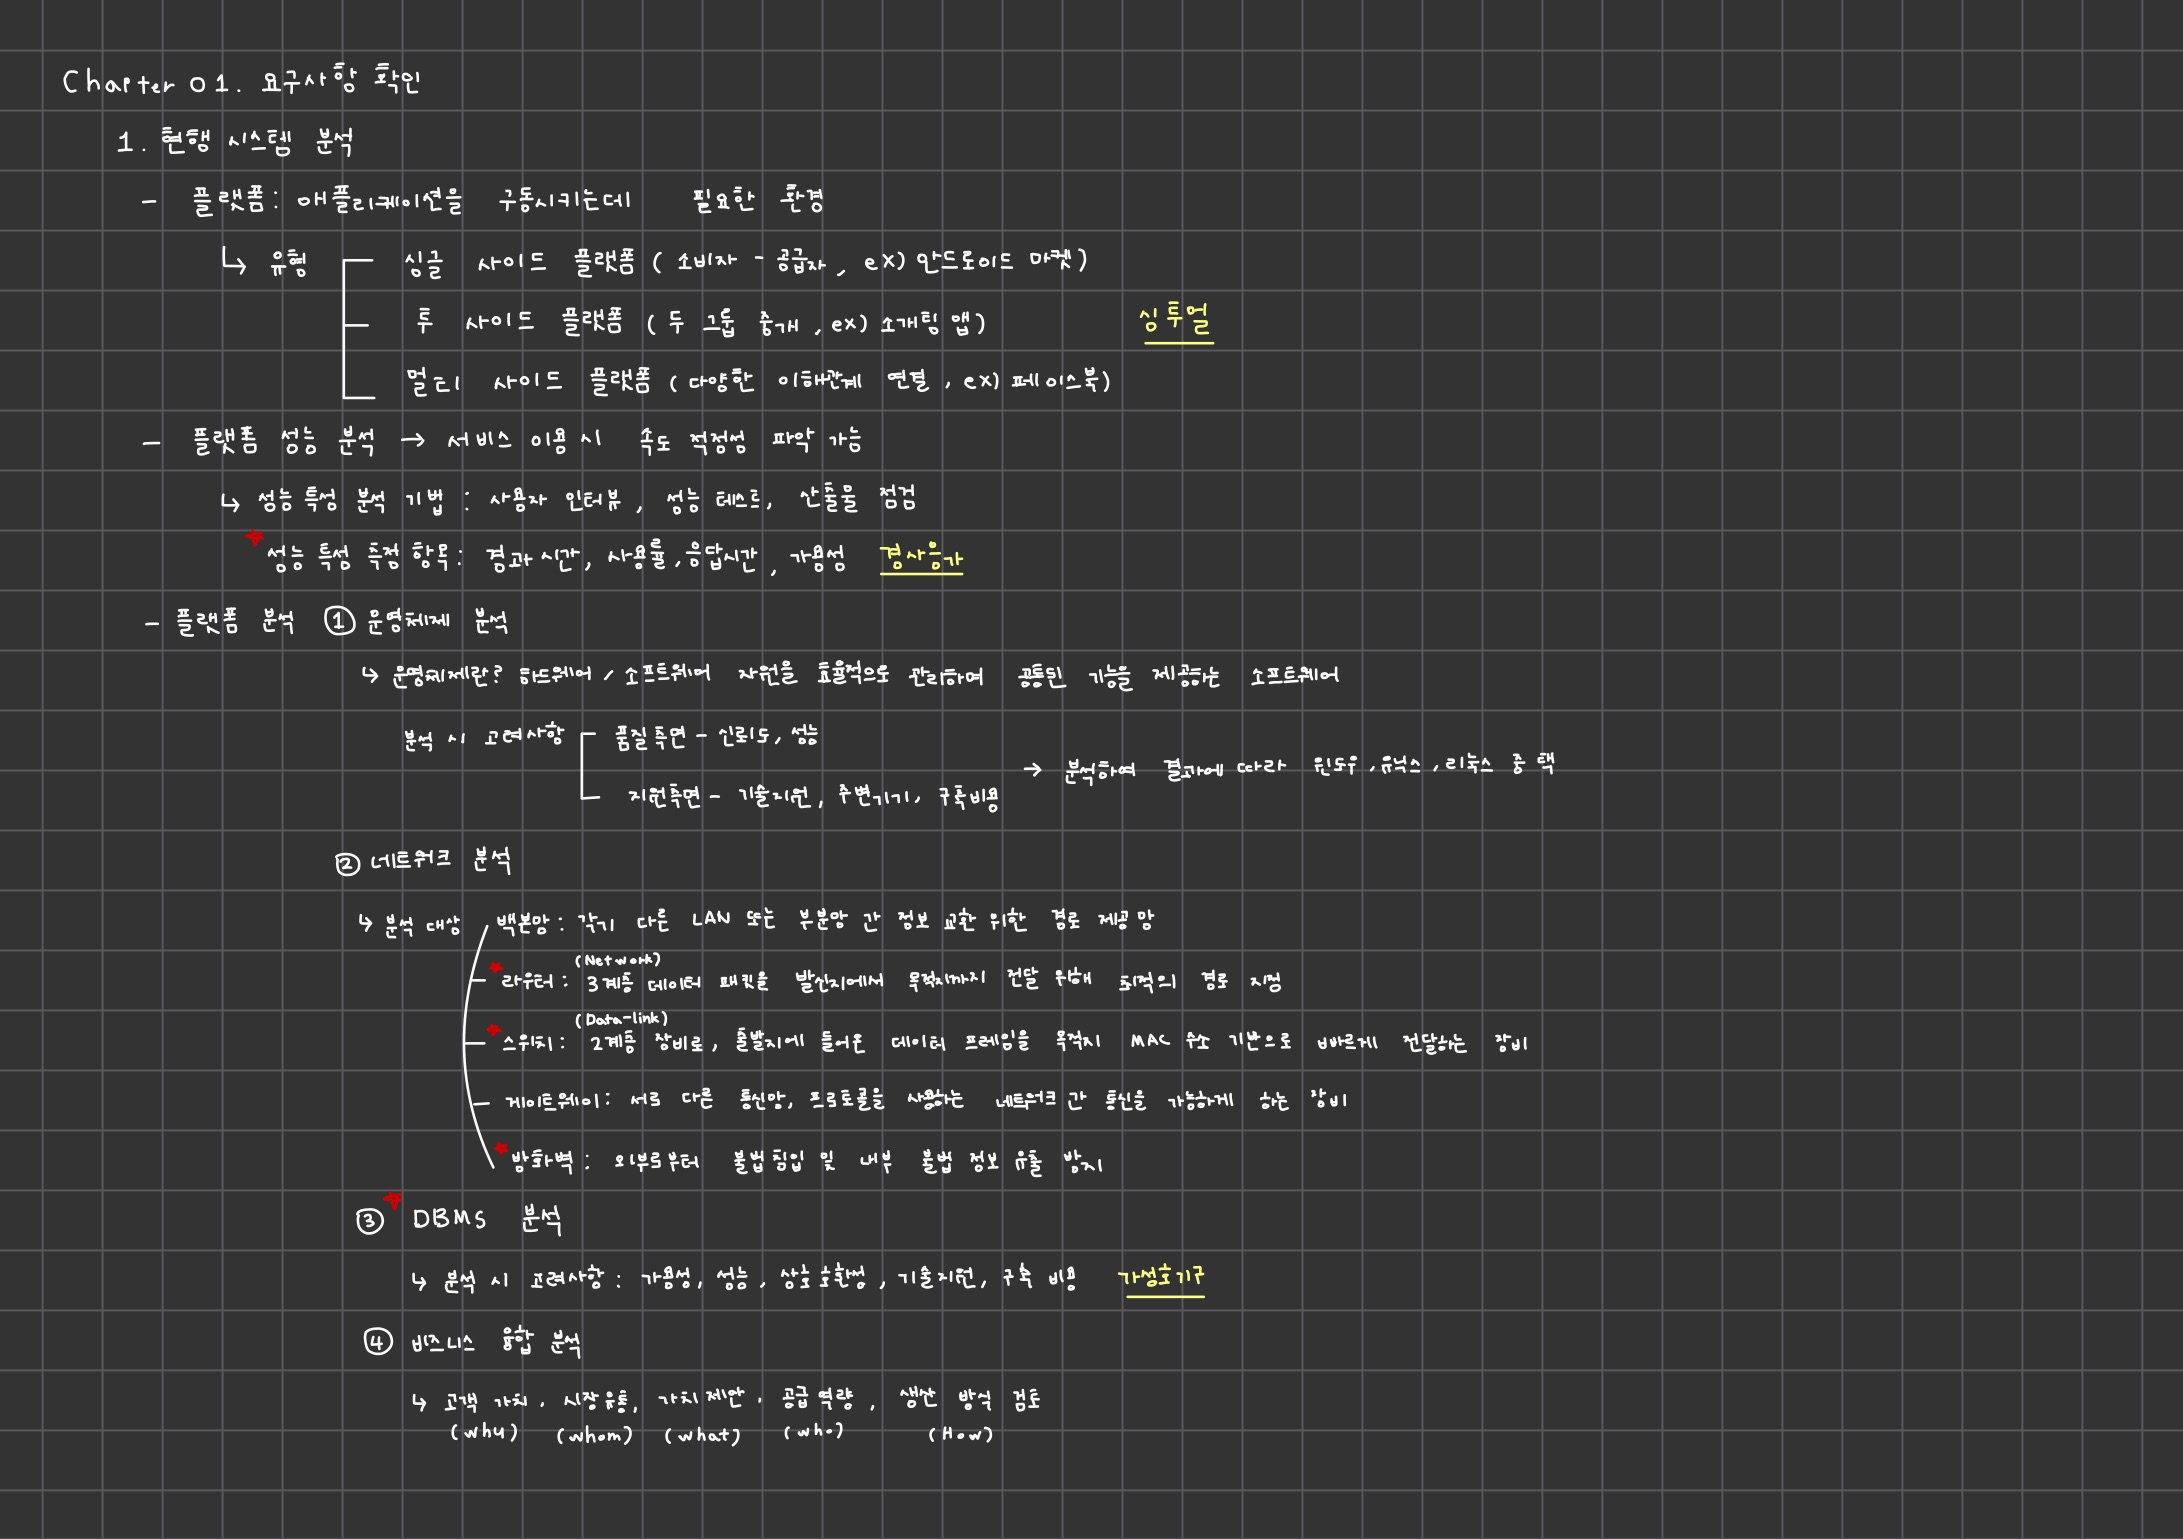This screenshot has height=1539, width=2183.
Task: Click circled number 4 before 비즈니스 융합 분석
Action: 377,1342
